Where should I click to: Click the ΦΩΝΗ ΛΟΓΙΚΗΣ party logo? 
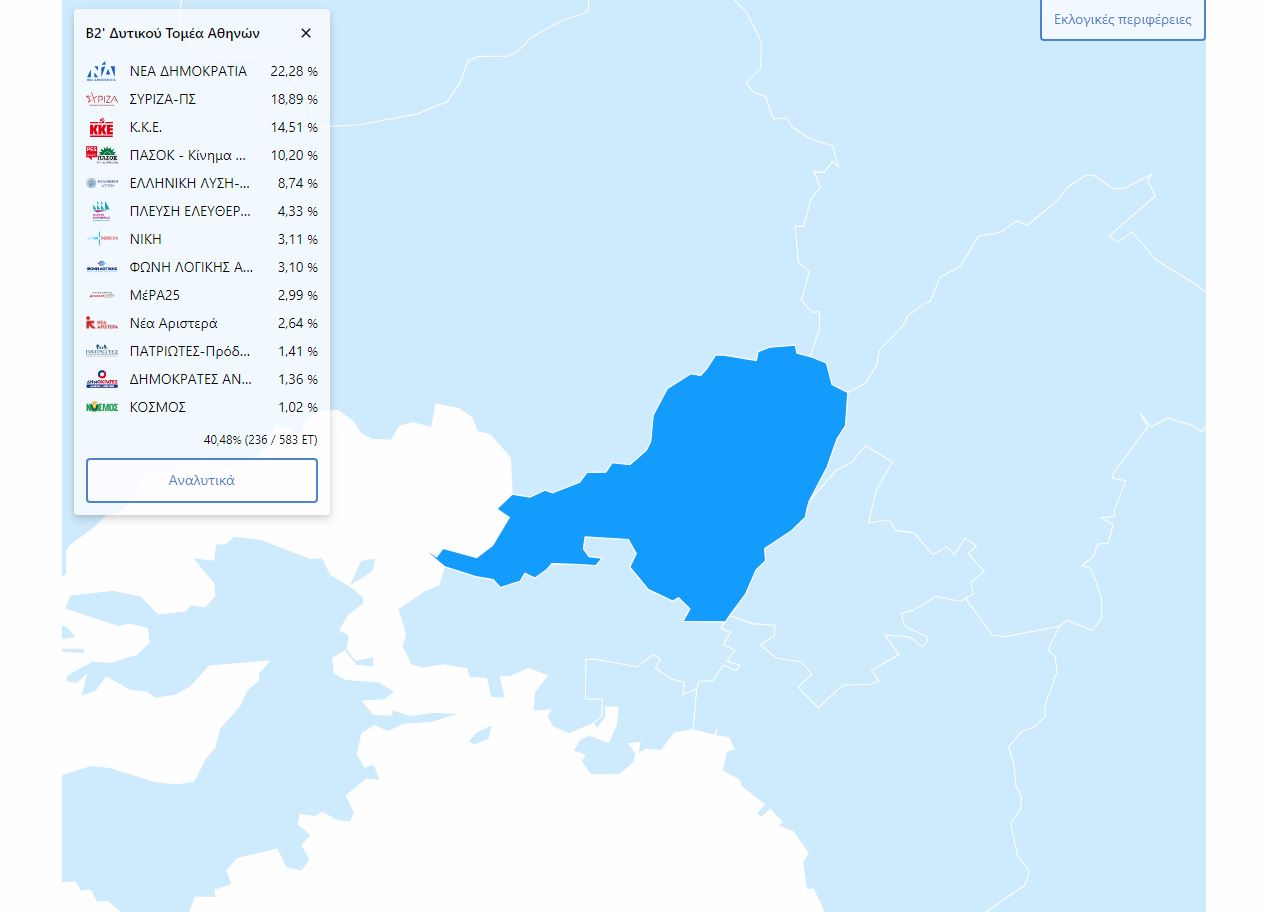[102, 268]
